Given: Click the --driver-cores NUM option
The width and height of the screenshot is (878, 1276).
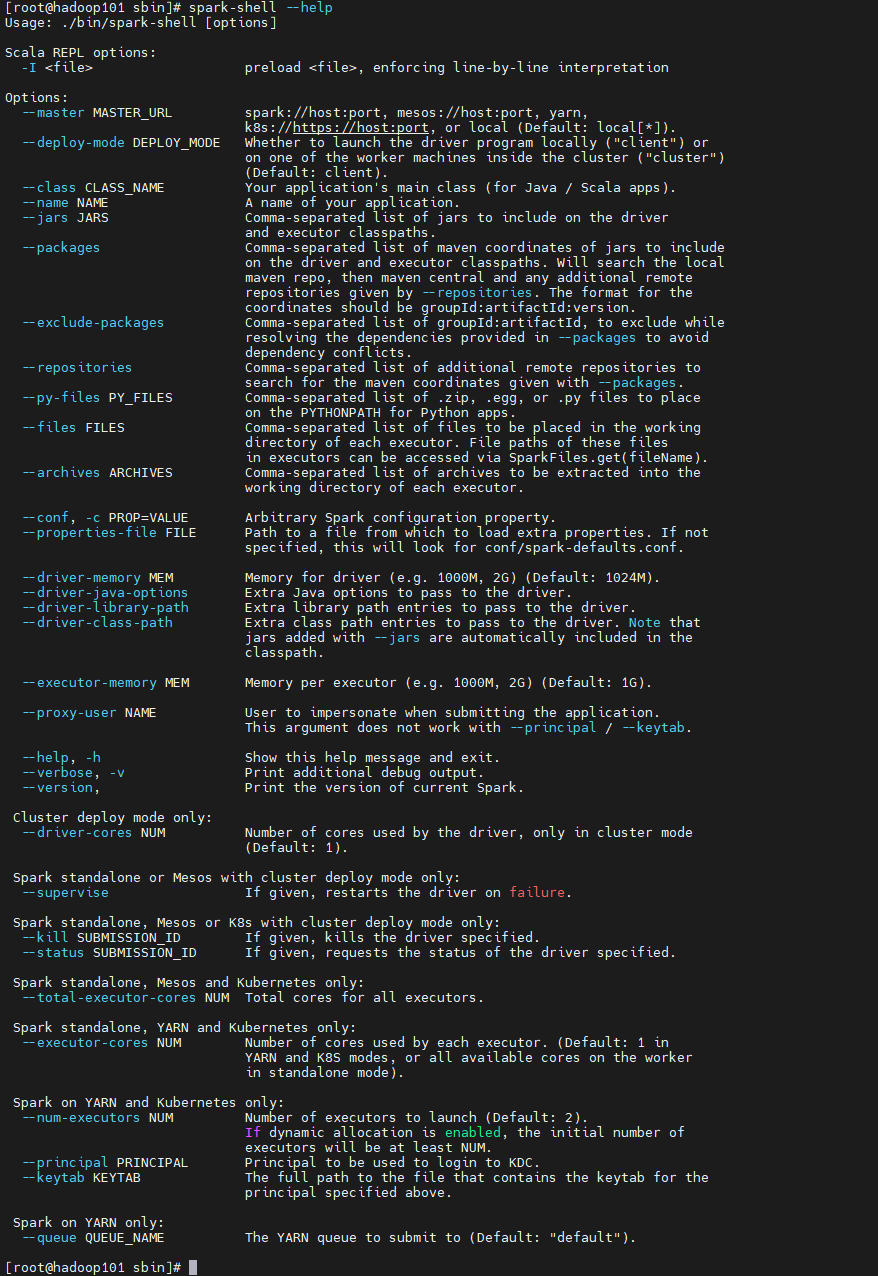Looking at the screenshot, I should (x=93, y=832).
